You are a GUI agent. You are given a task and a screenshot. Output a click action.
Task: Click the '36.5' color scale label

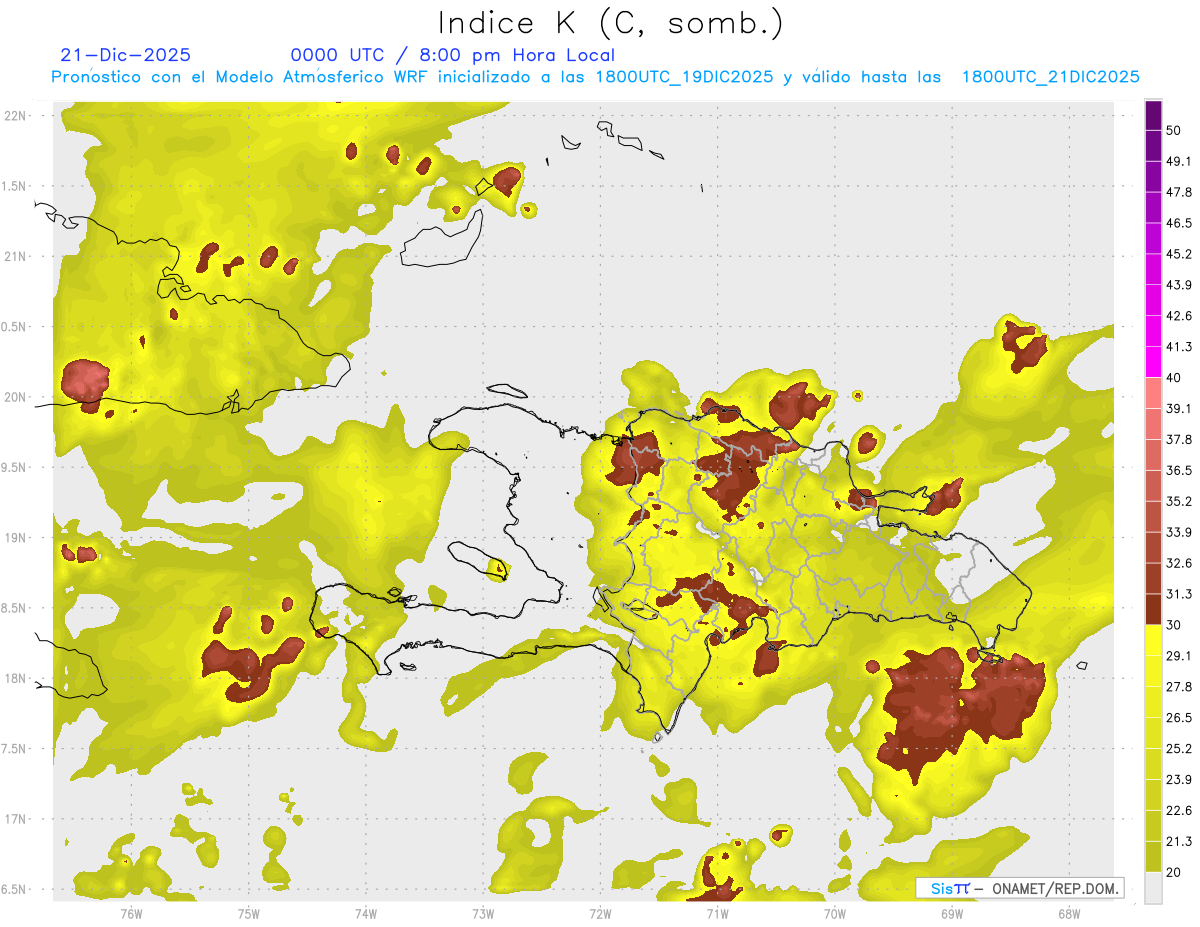pos(1178,470)
